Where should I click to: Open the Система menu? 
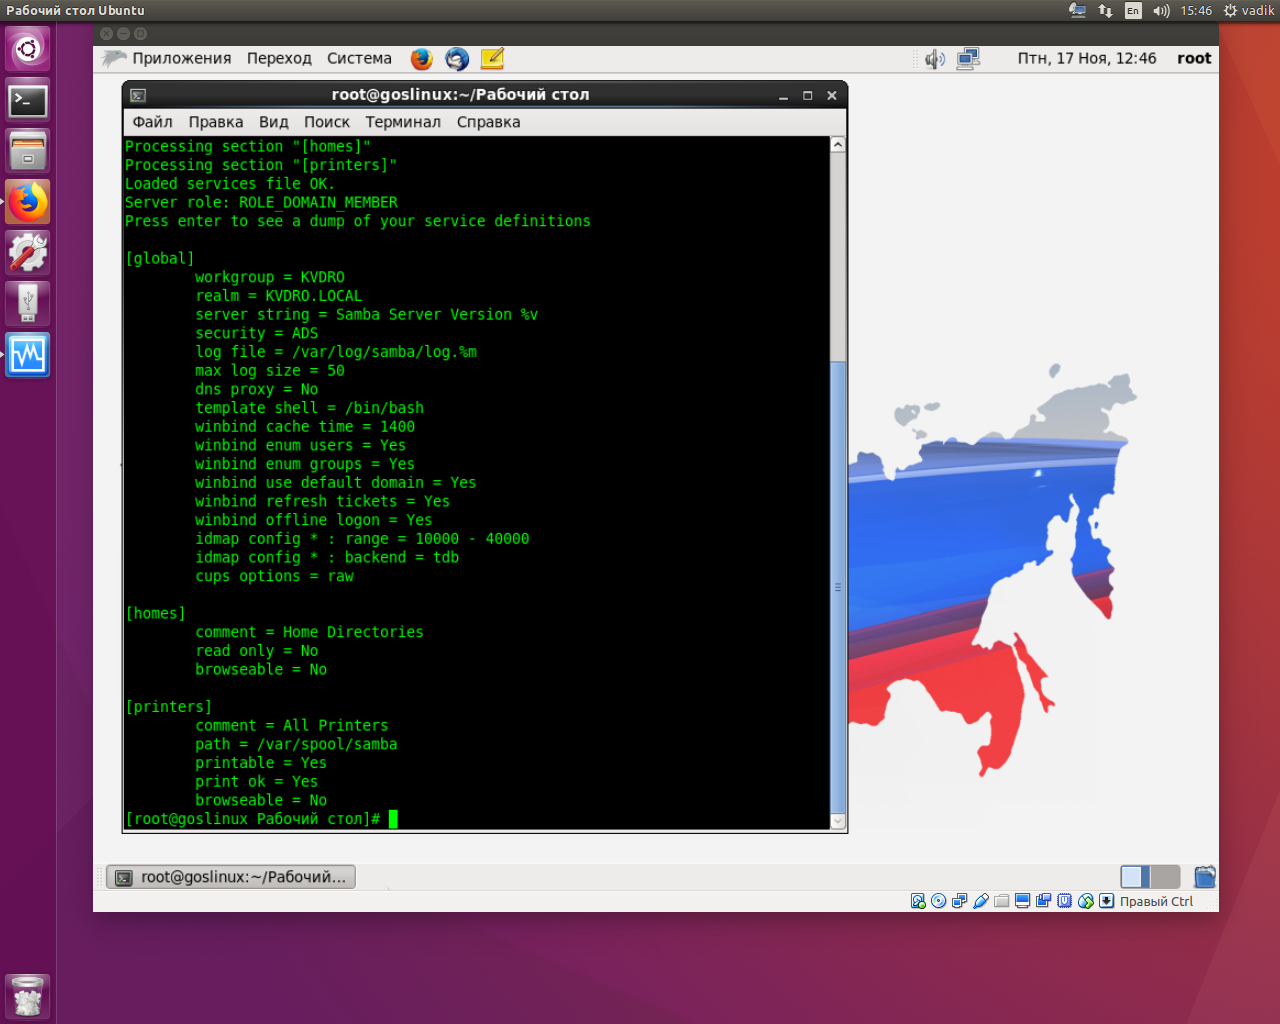tap(359, 59)
